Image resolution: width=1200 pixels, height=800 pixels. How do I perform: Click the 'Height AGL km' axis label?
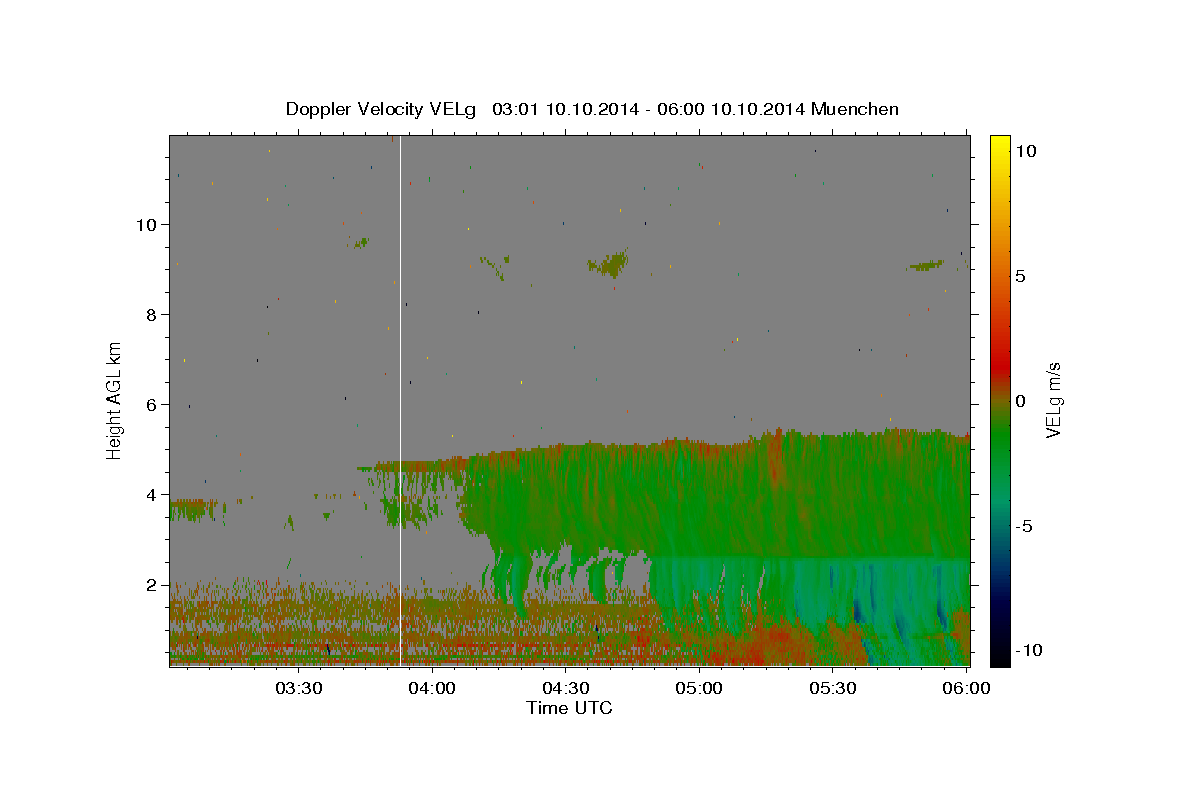(x=115, y=400)
